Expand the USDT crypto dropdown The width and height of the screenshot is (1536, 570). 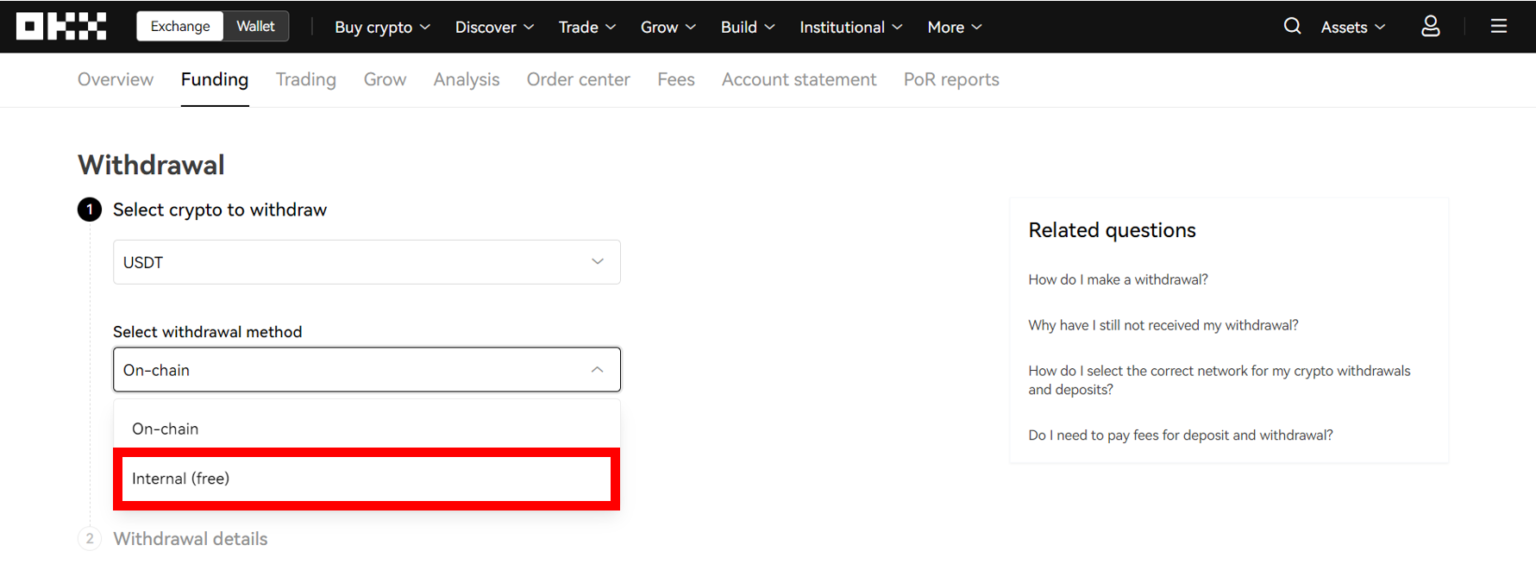click(366, 262)
